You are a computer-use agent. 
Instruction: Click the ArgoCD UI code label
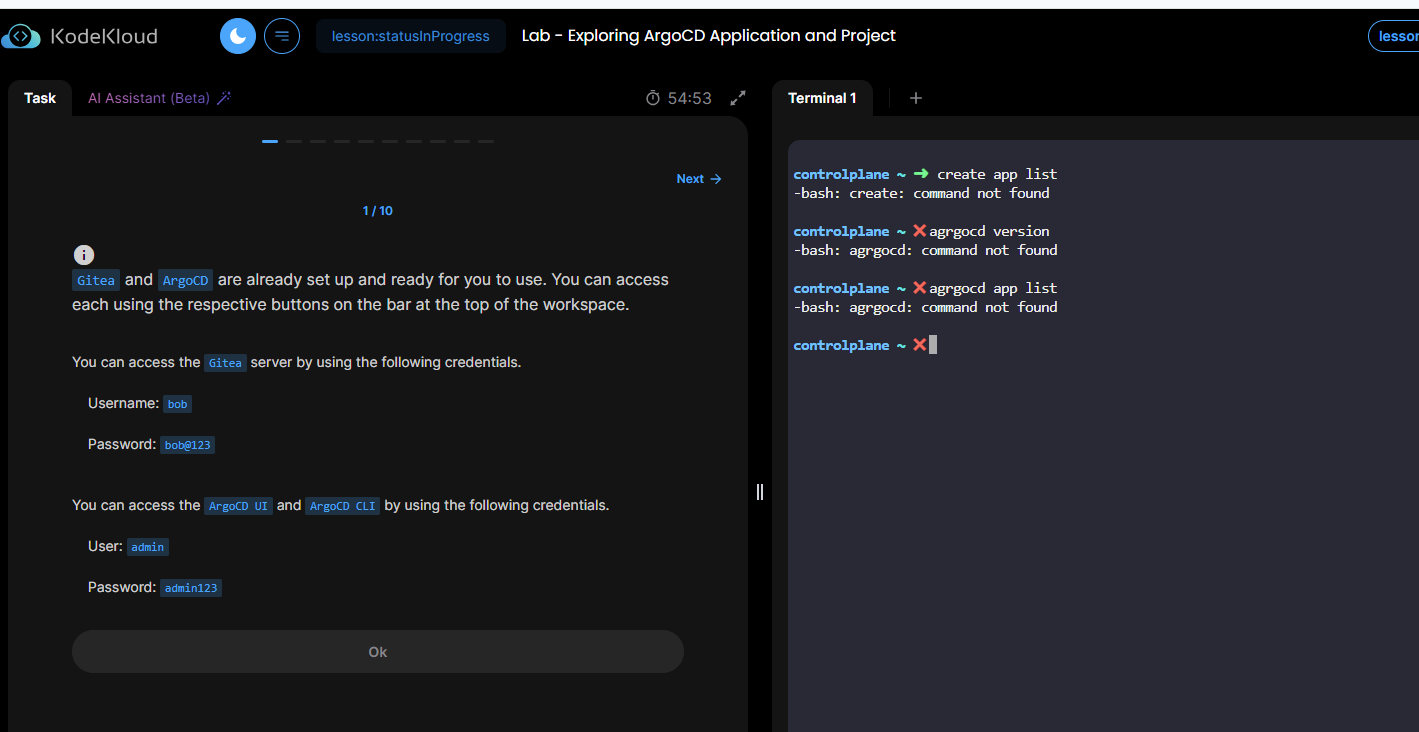pyautogui.click(x=239, y=506)
